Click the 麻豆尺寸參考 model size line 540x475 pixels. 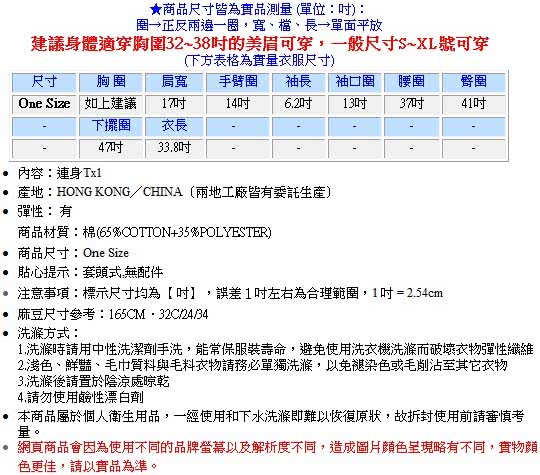coord(113,314)
